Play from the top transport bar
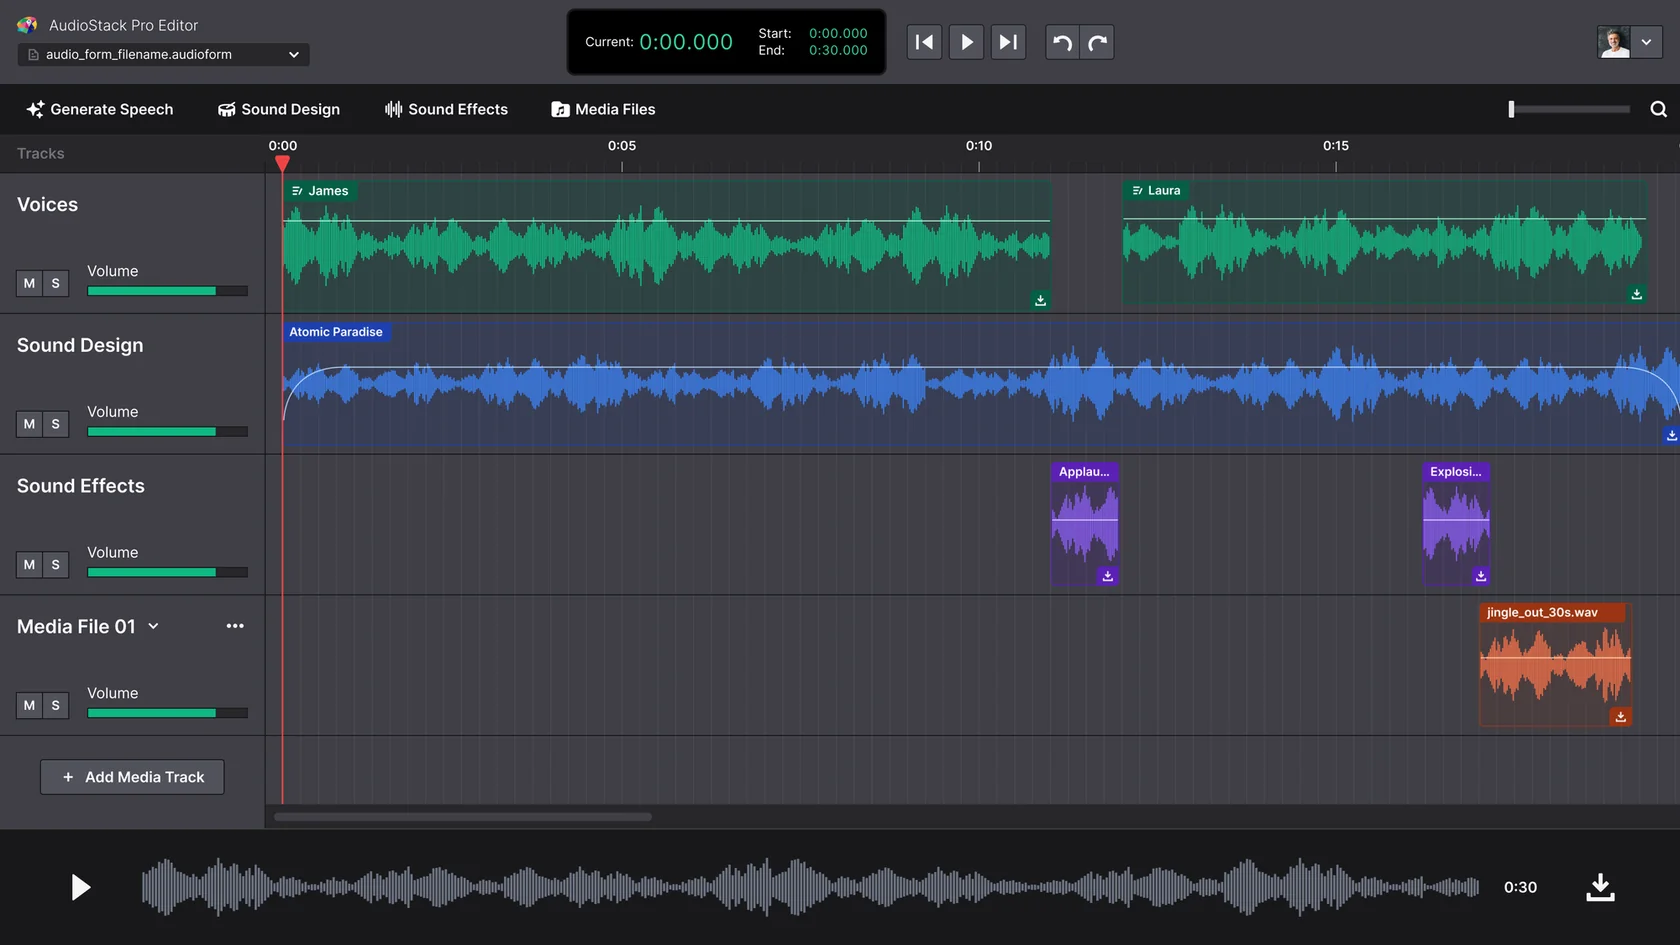 pos(966,42)
